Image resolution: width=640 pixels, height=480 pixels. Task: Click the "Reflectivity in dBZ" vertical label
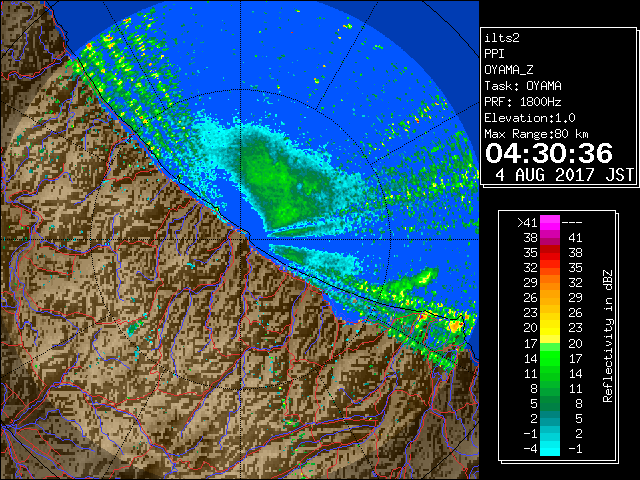pos(608,336)
